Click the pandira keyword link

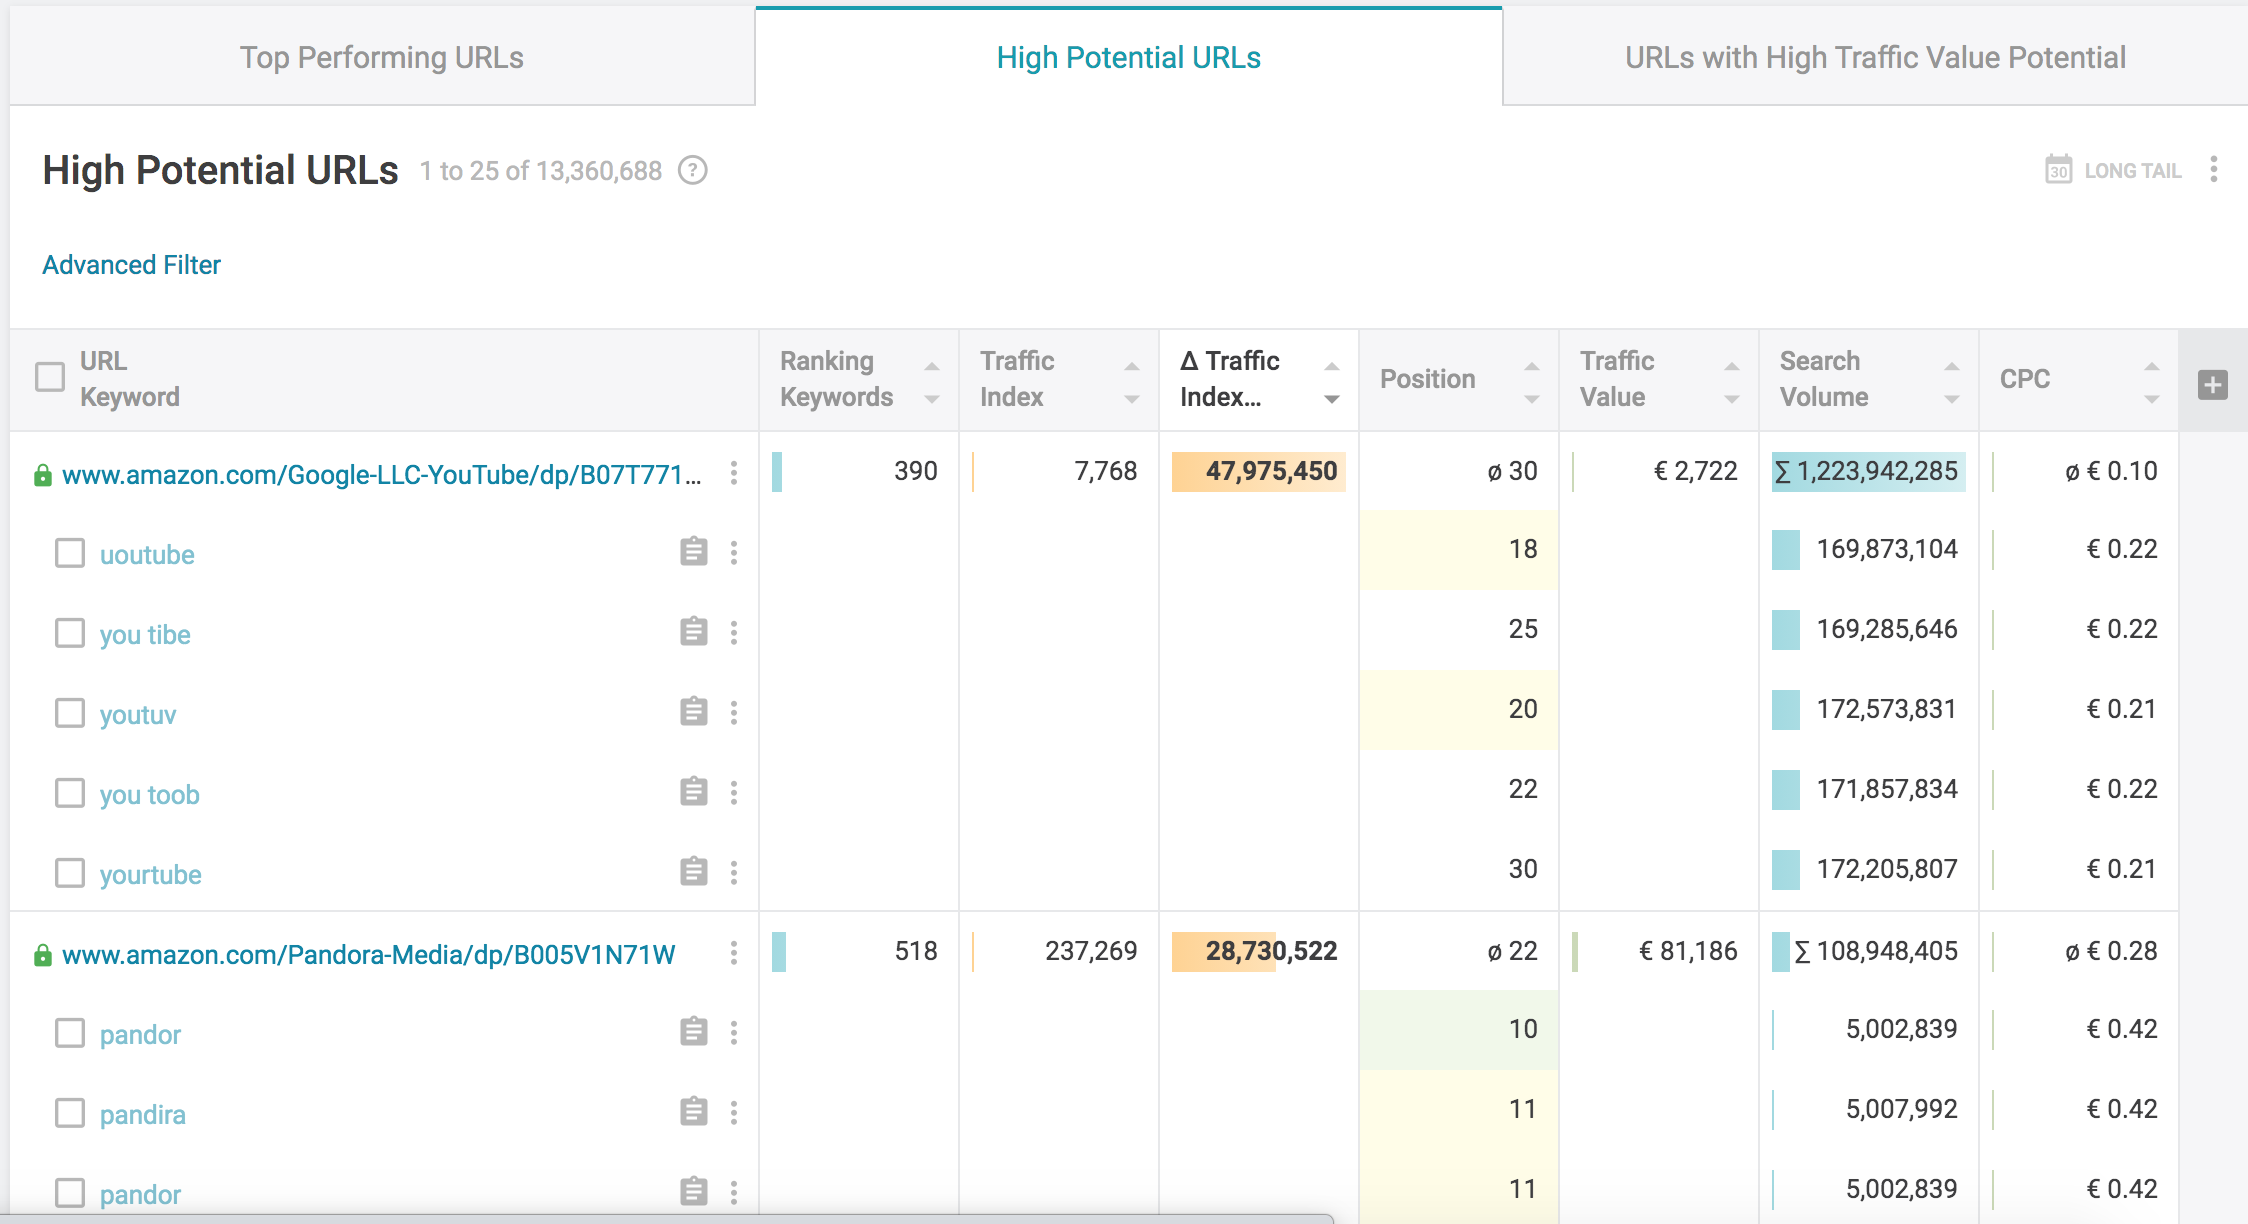[x=143, y=1115]
